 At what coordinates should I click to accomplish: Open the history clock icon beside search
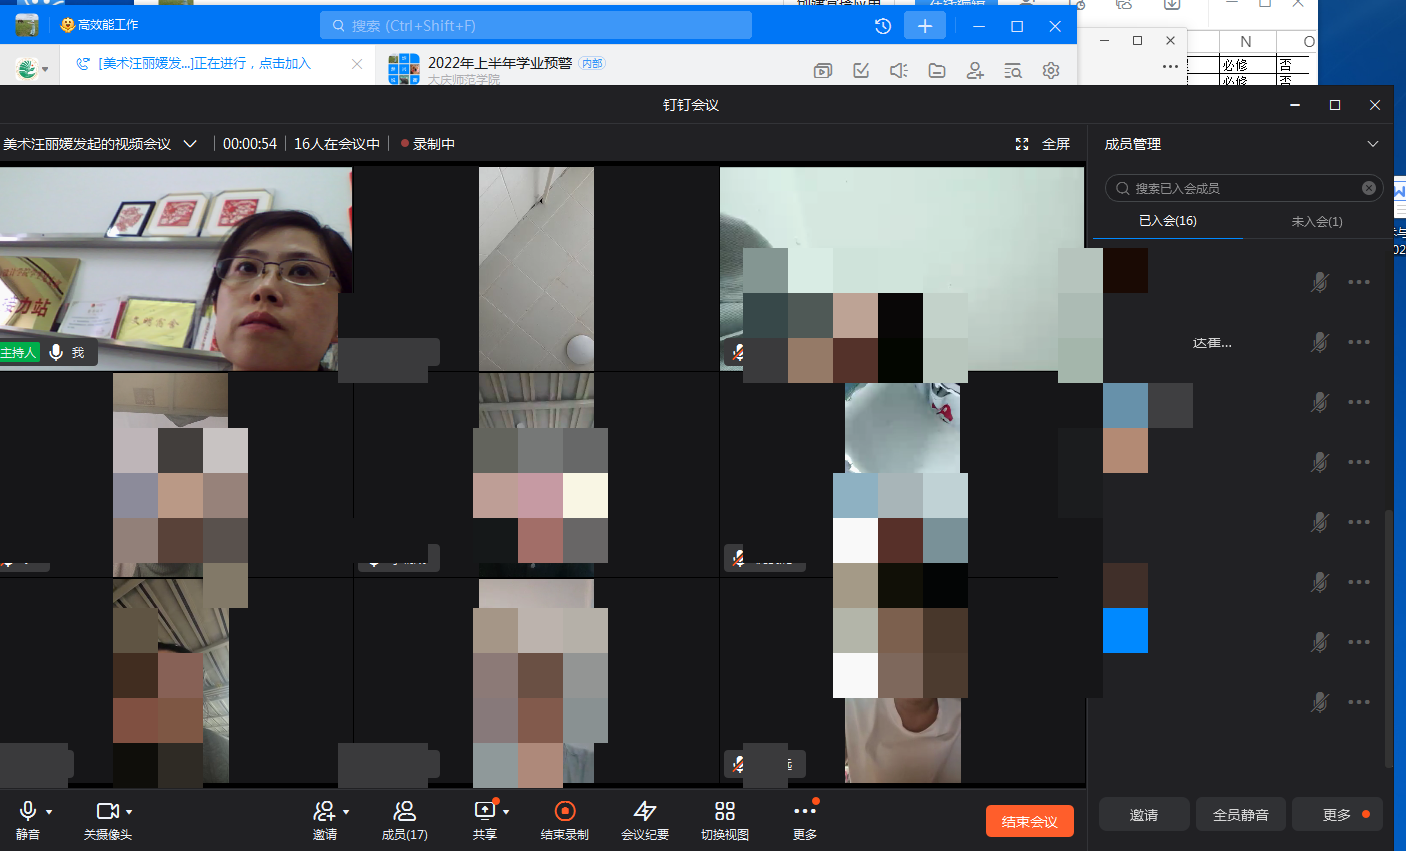click(x=883, y=26)
